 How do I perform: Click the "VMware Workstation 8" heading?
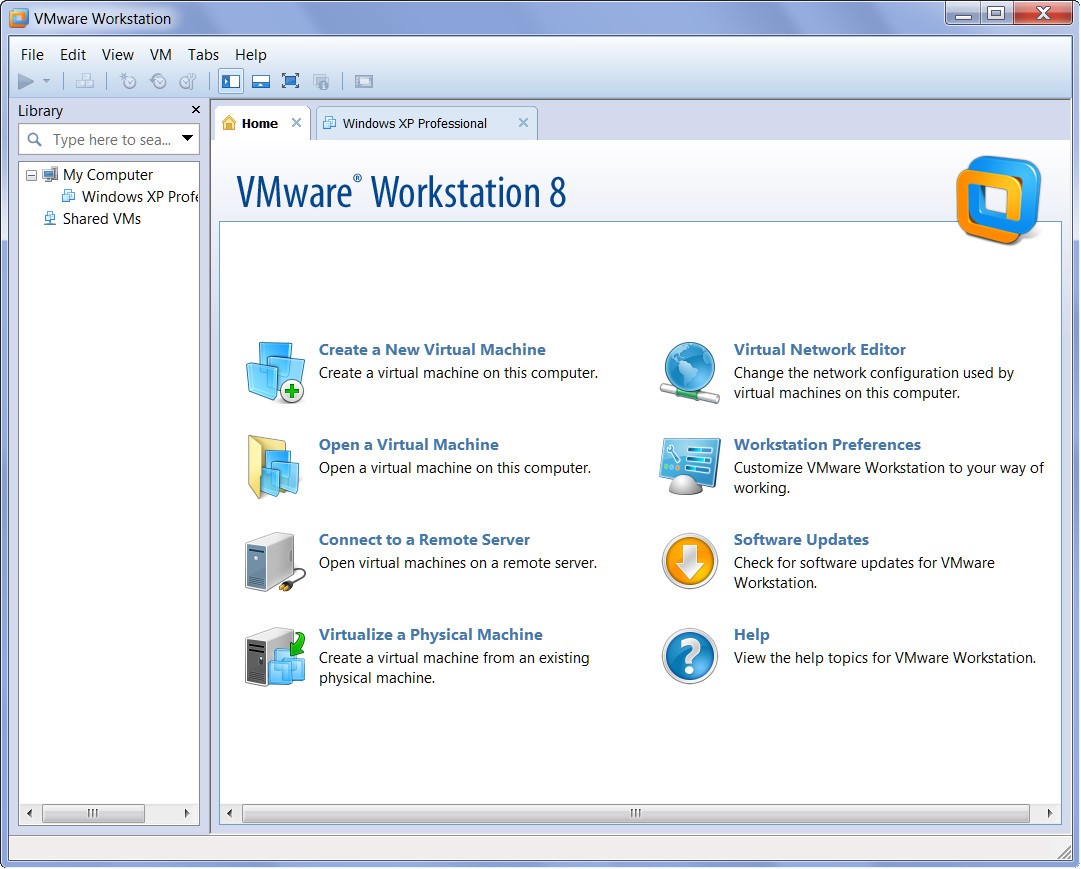tap(401, 192)
